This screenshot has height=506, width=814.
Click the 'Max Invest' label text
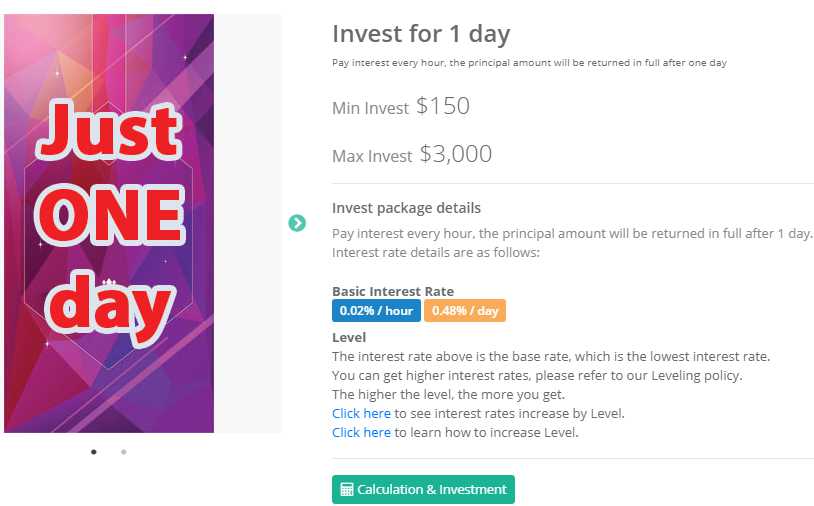click(372, 156)
